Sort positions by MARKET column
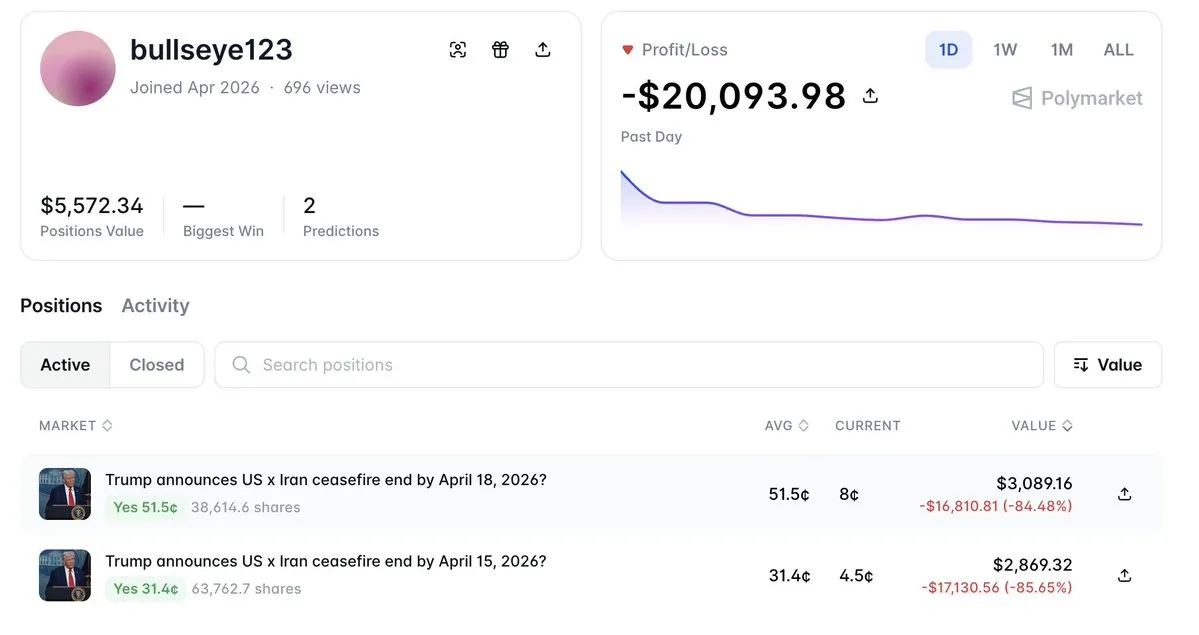 (x=75, y=426)
